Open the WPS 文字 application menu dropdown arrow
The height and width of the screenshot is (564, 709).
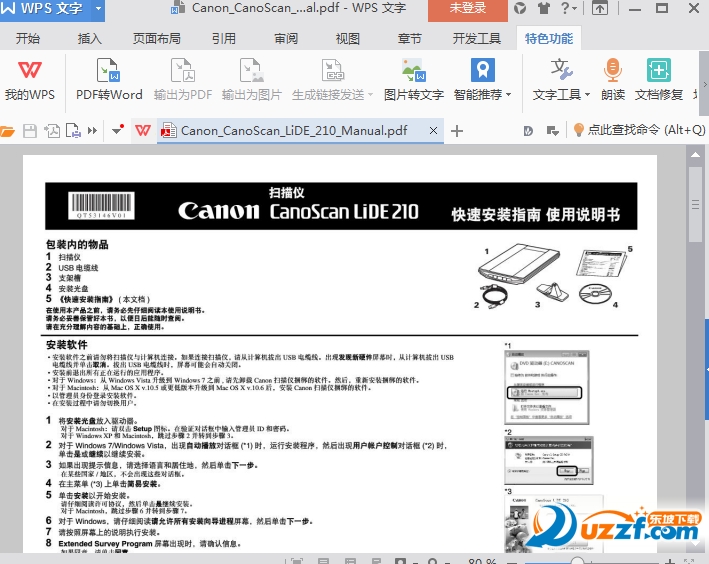click(x=98, y=8)
